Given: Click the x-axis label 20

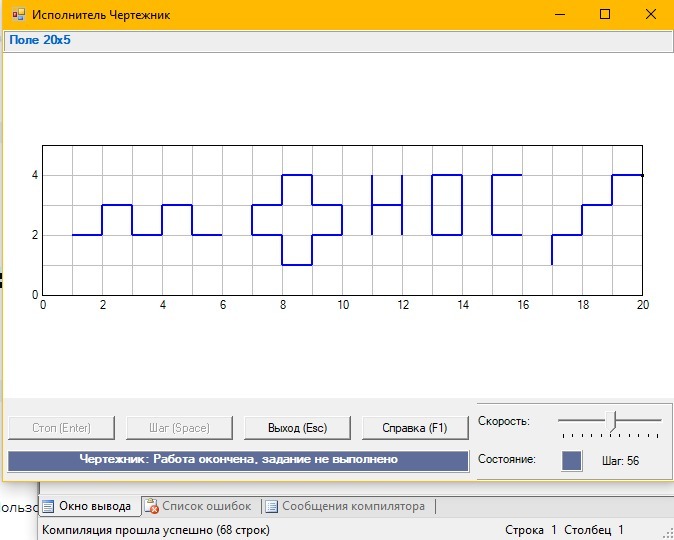Looking at the screenshot, I should tap(643, 305).
